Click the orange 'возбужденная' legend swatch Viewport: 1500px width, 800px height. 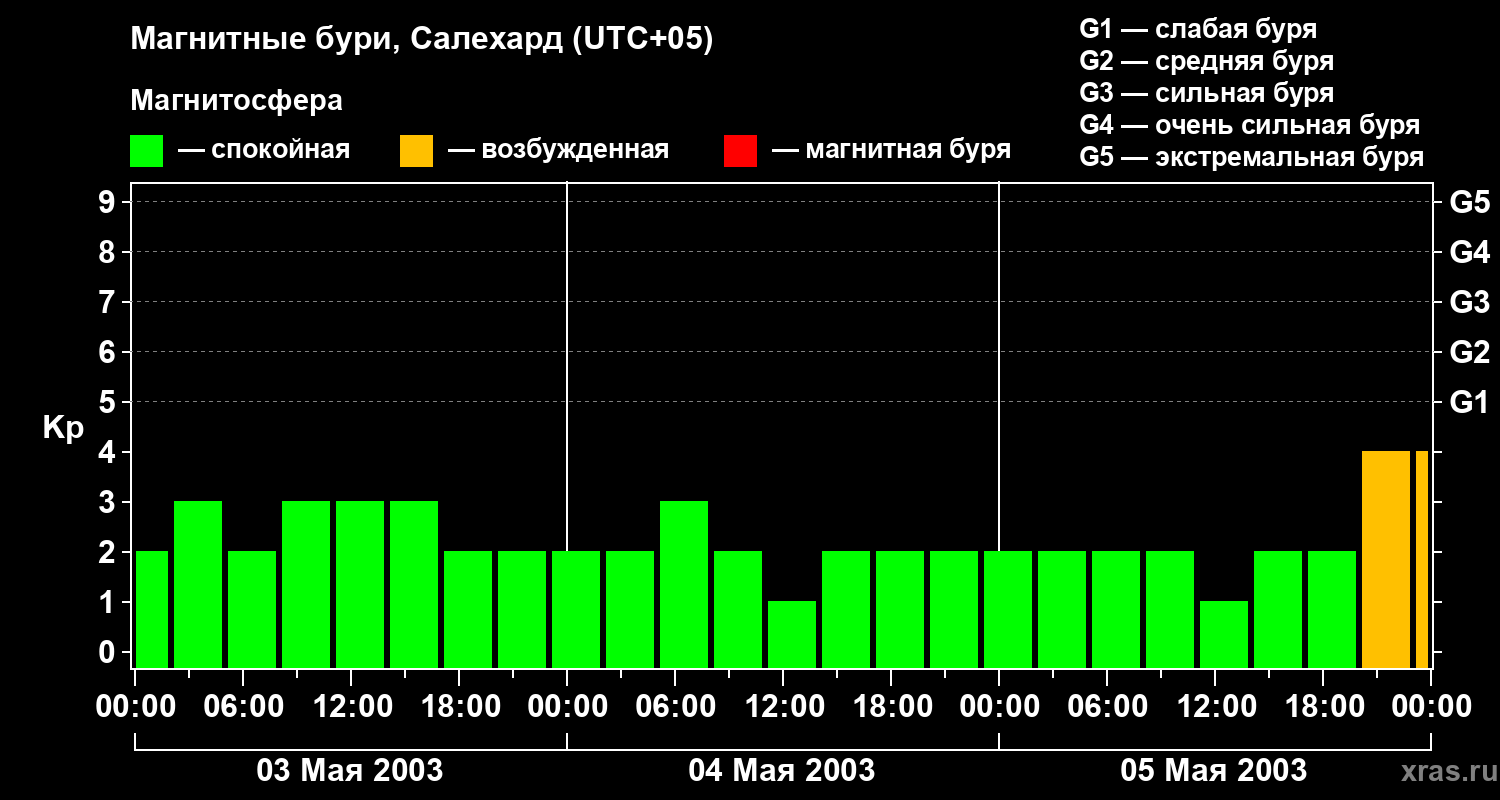tap(416, 151)
